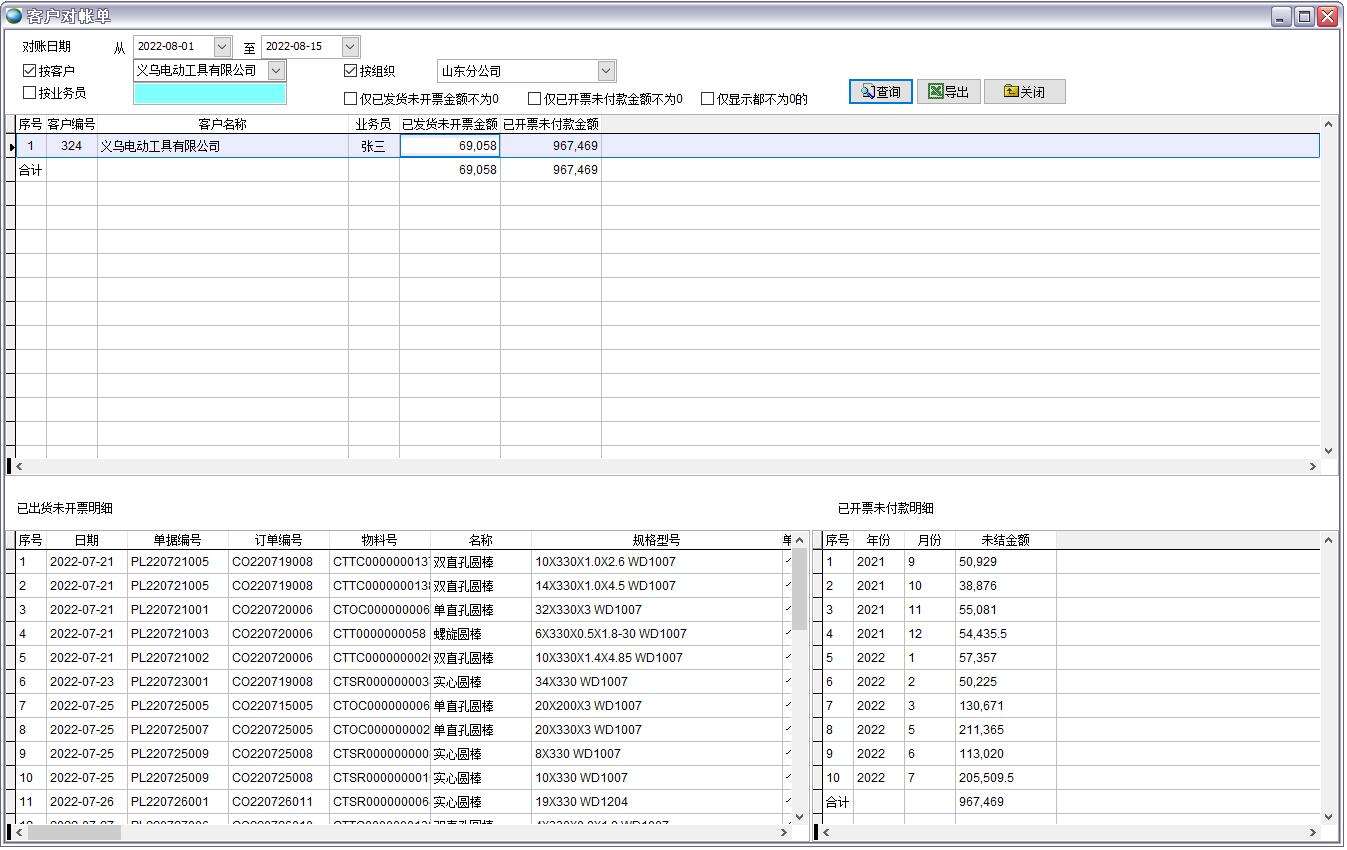
Task: Click the 查询 (query) button
Action: (880, 92)
